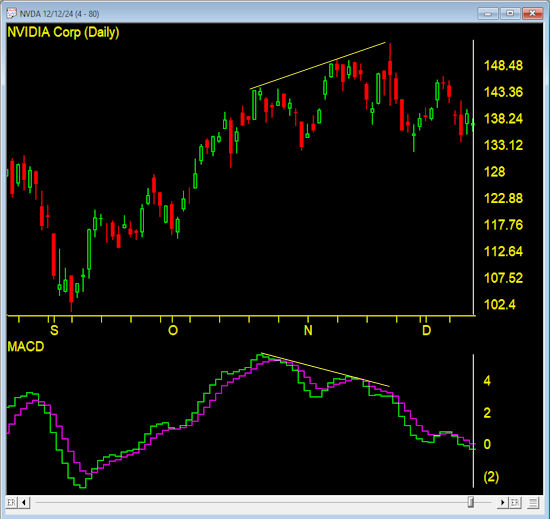Screen dimensions: 550x519
Task: Maximize the NVDA chart window
Action: pos(510,13)
